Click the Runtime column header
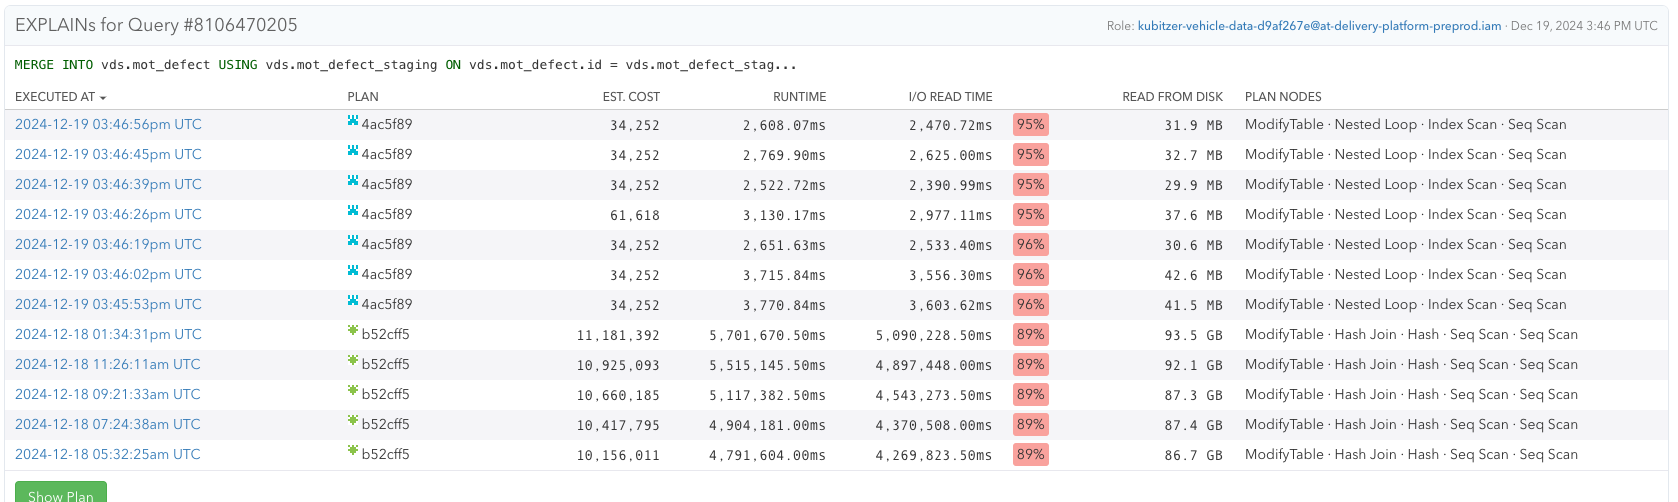The image size is (1678, 502). point(799,97)
